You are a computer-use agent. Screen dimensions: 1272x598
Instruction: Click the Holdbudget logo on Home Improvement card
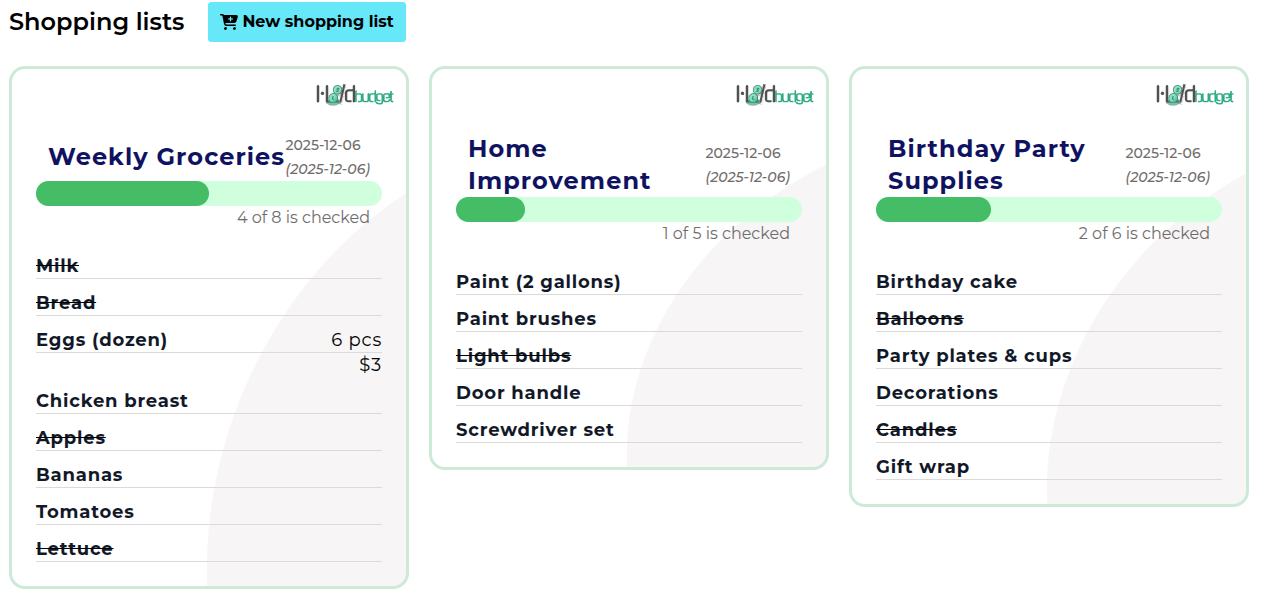coord(772,95)
